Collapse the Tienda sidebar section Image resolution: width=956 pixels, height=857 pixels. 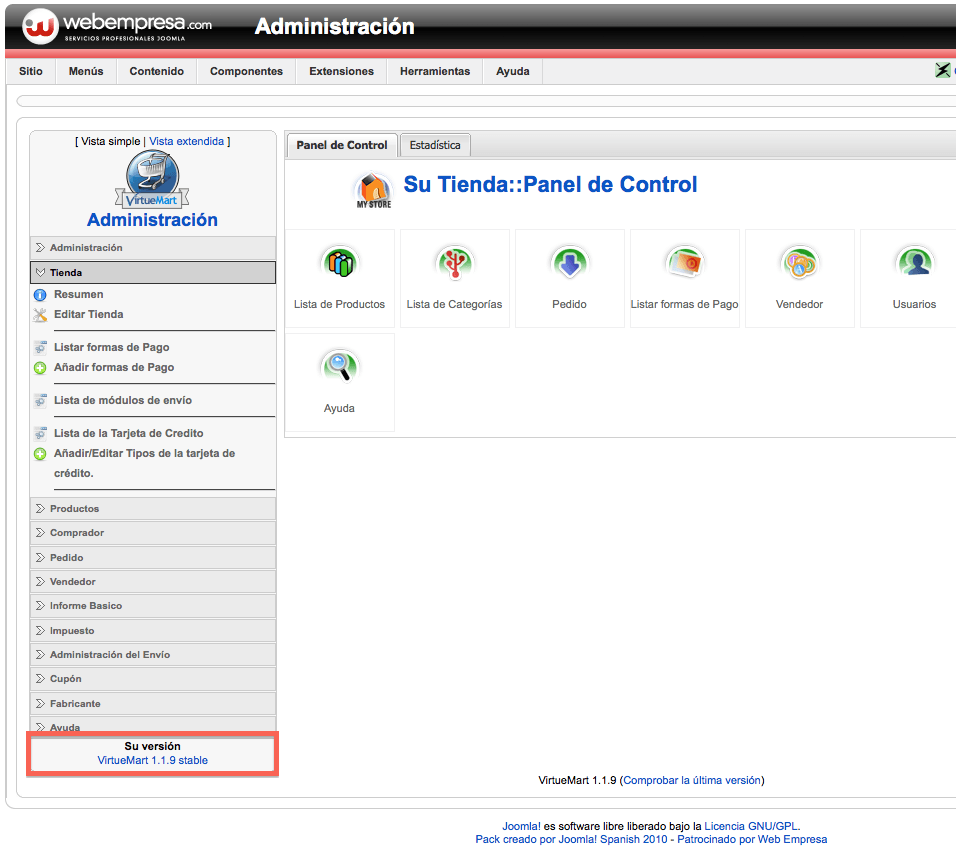(x=152, y=272)
